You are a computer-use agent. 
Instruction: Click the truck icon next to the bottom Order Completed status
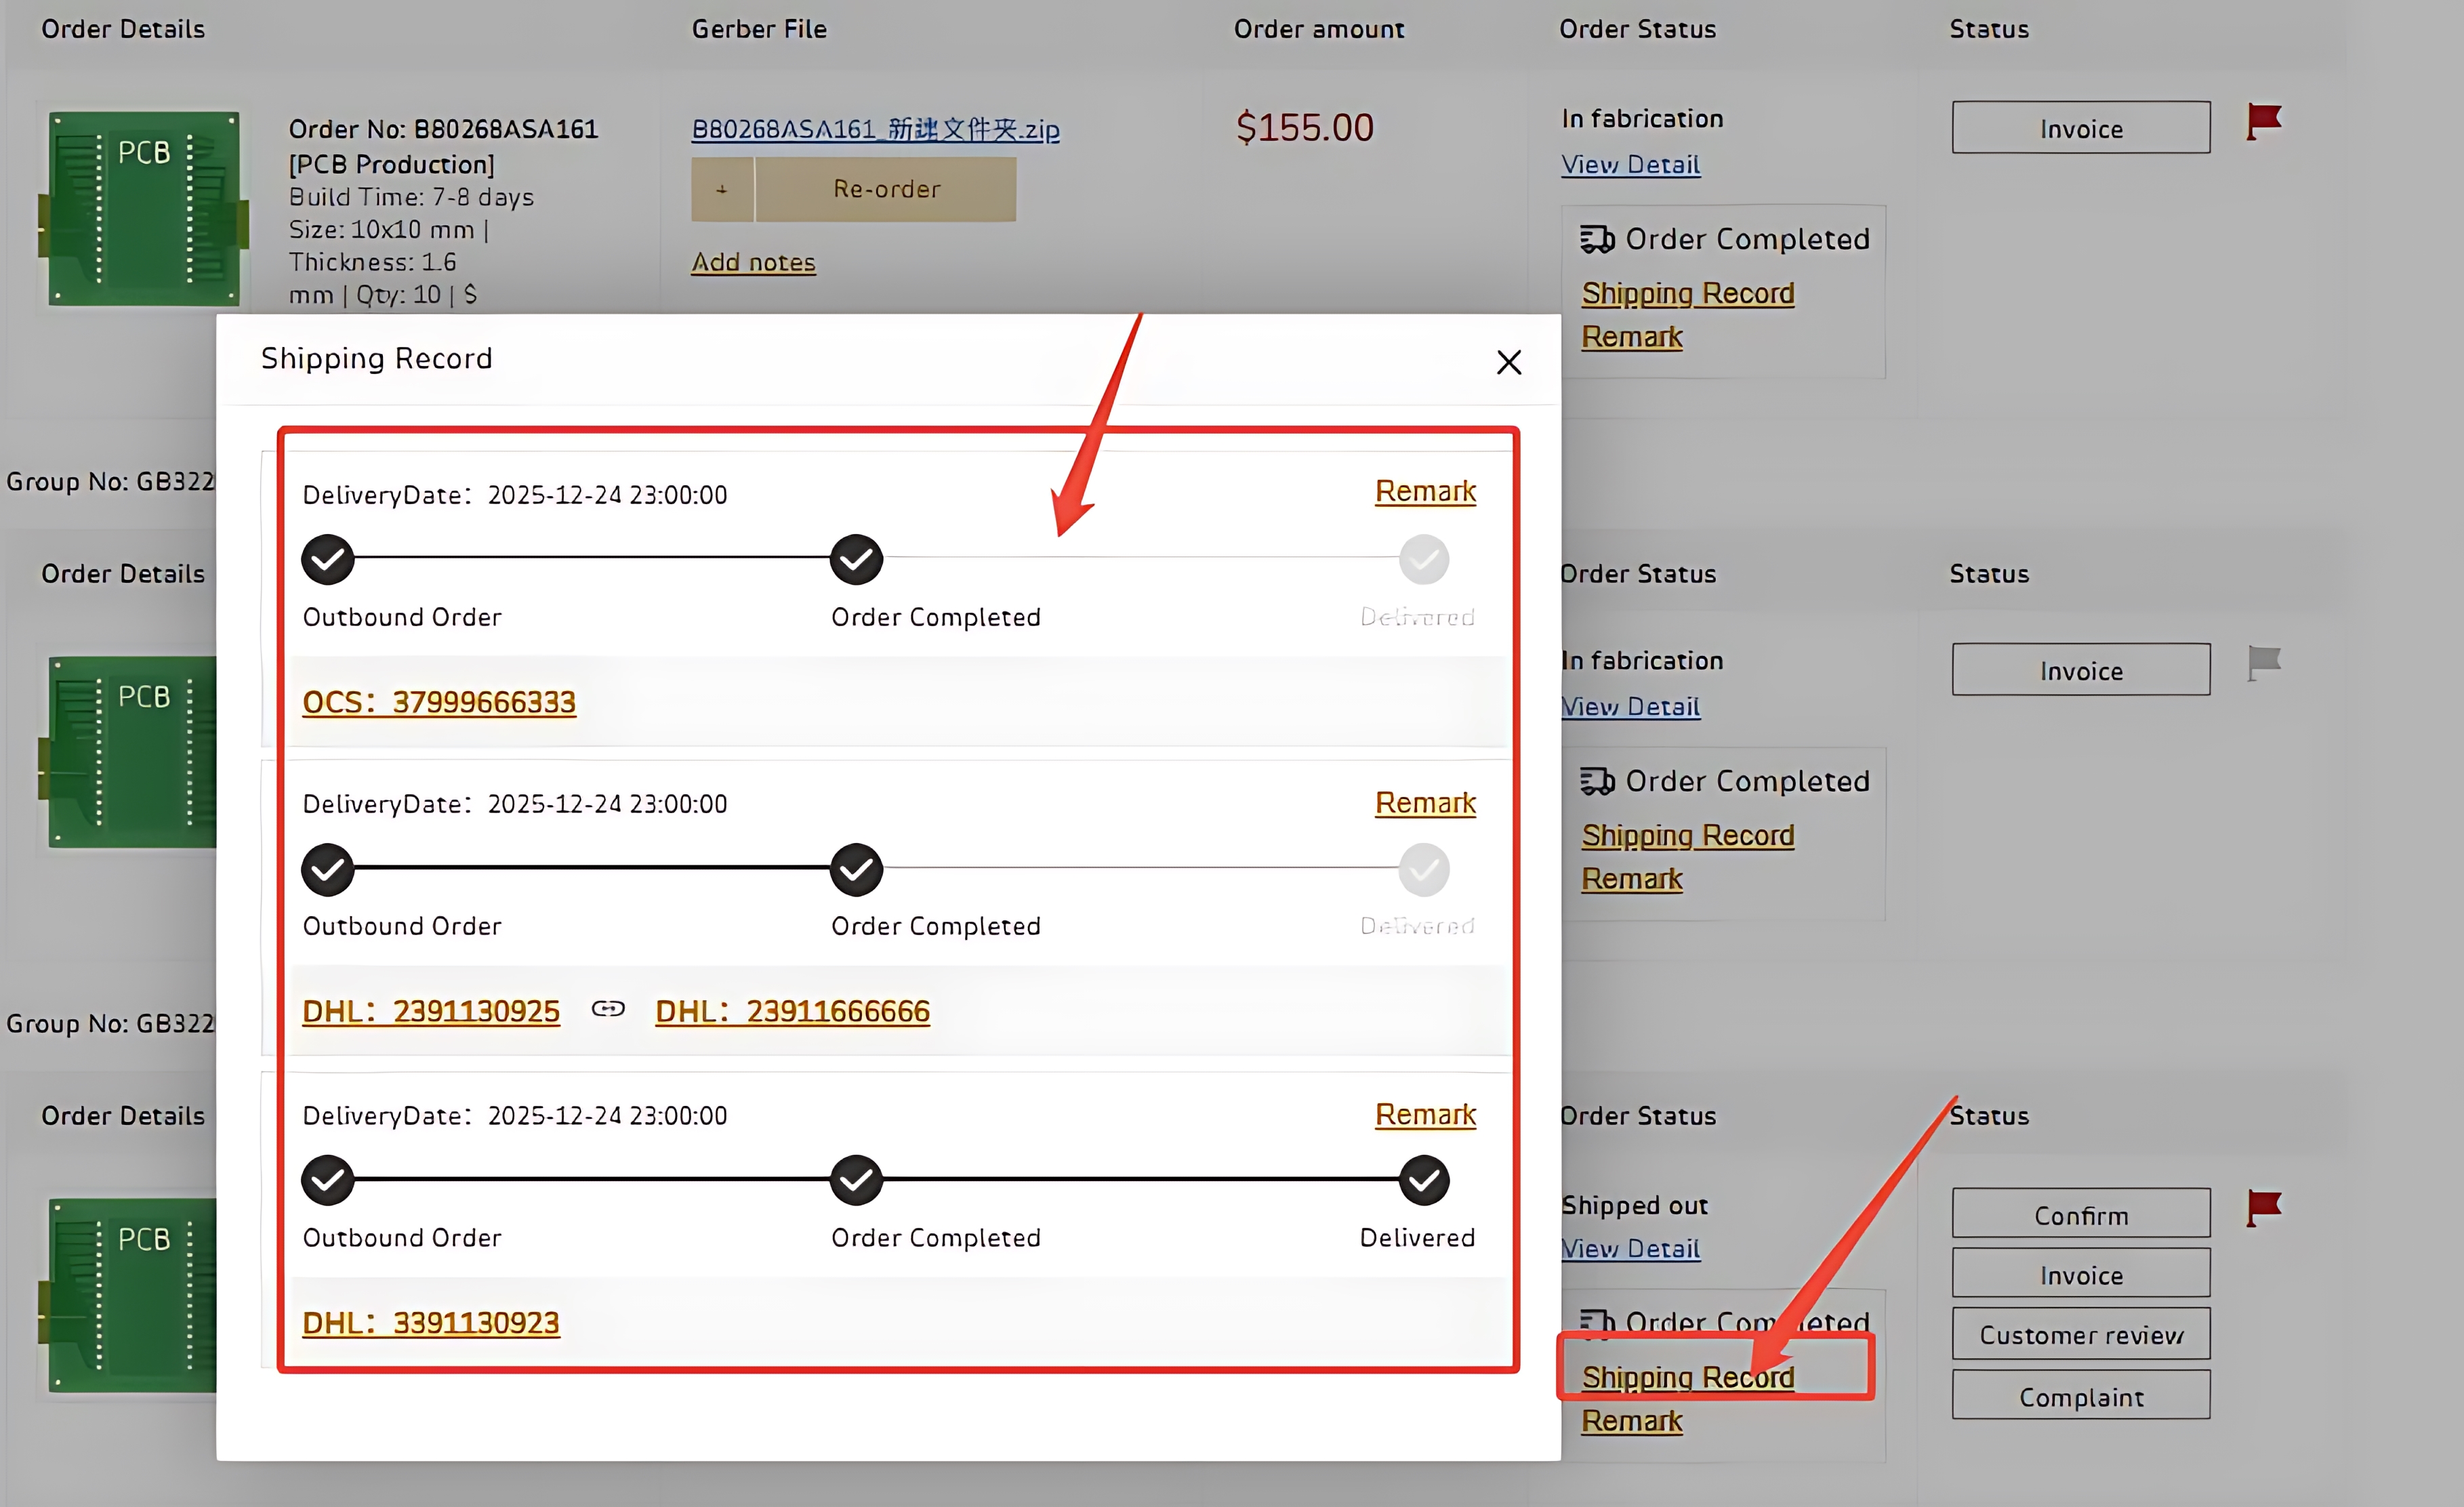(x=1597, y=1320)
